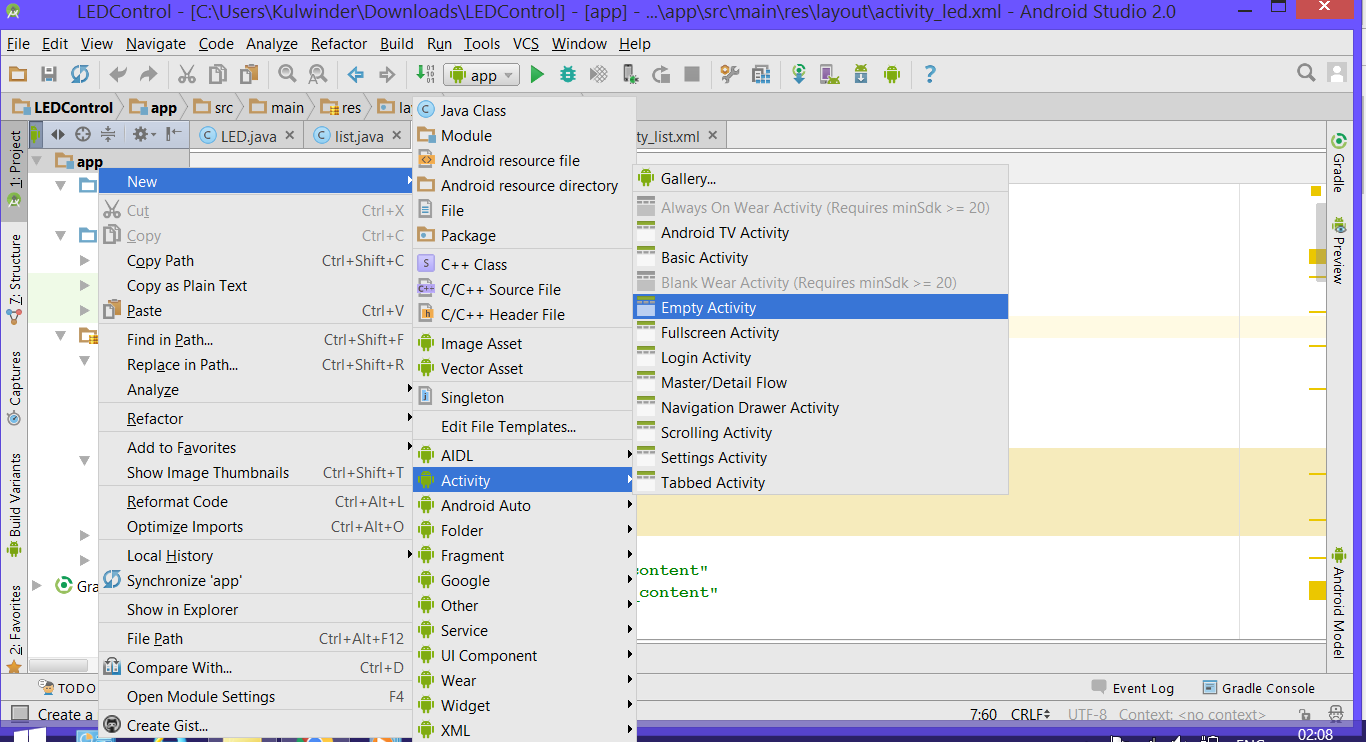
Task: Open the Analyze menu in menu bar
Action: pyautogui.click(x=272, y=44)
